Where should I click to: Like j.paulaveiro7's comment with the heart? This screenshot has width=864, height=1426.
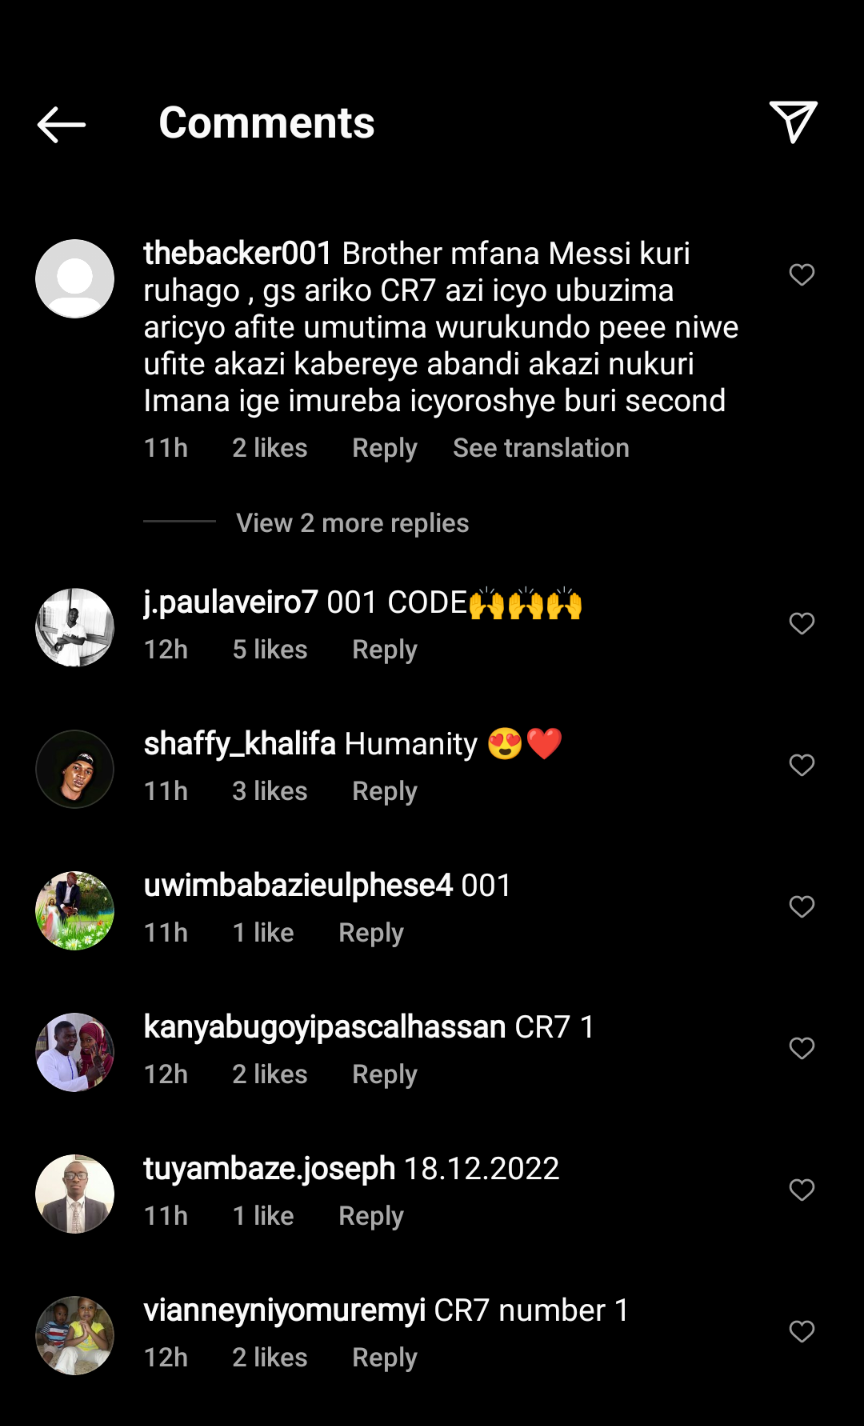coord(802,624)
